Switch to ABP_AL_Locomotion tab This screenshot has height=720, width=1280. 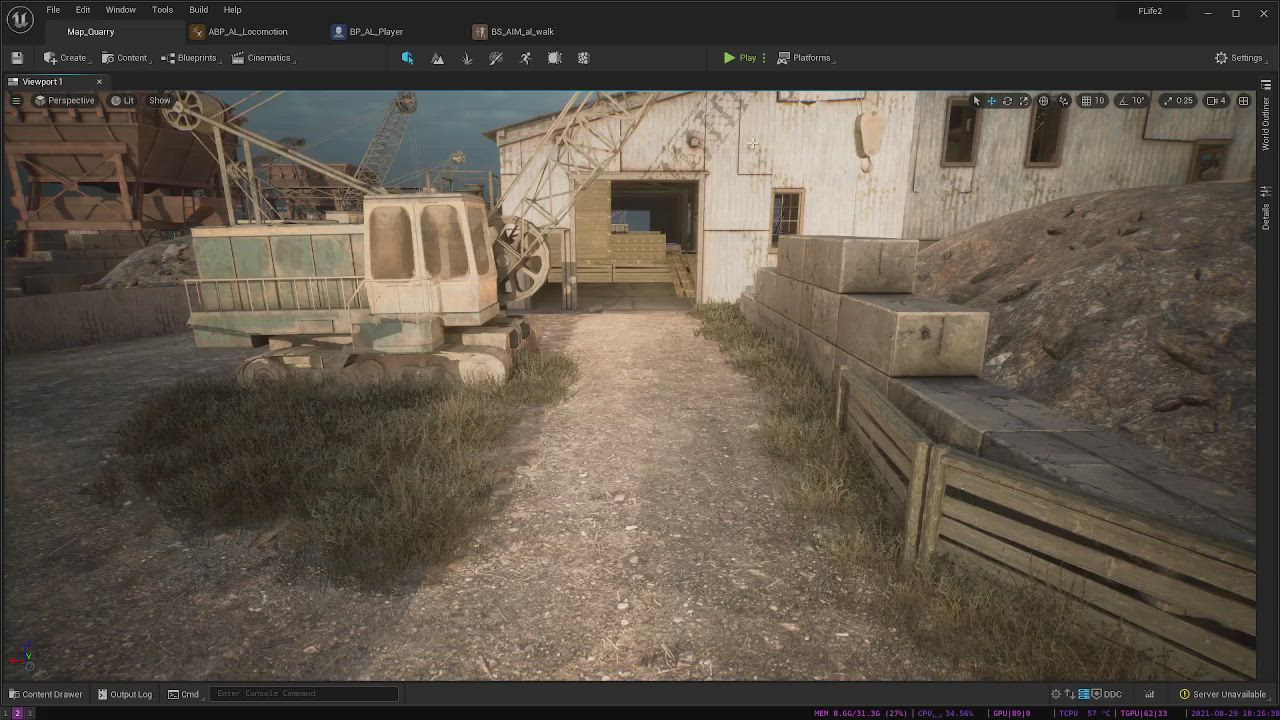[240, 32]
